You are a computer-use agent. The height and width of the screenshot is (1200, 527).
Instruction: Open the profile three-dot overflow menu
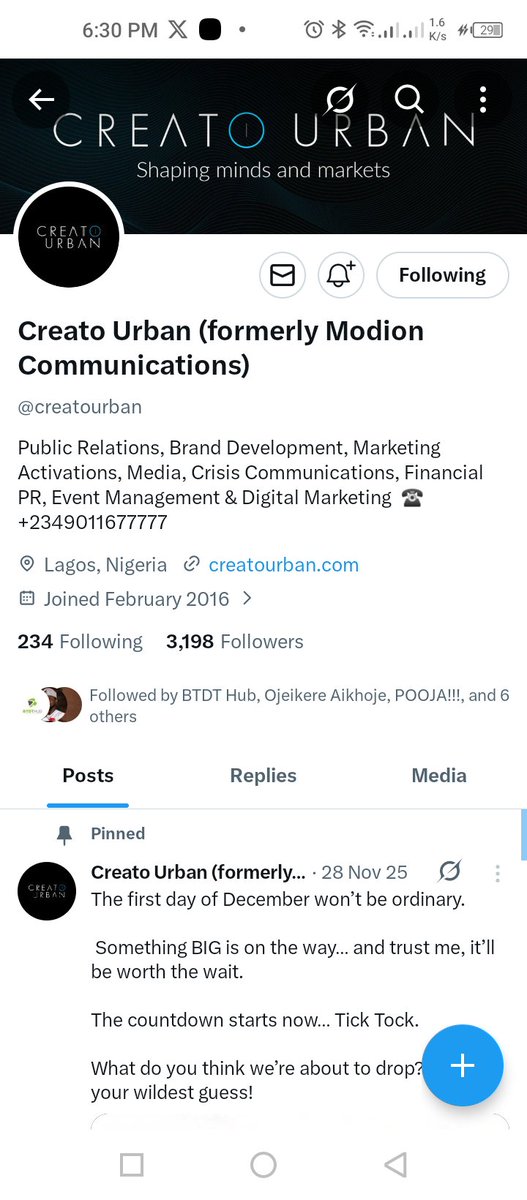click(482, 99)
